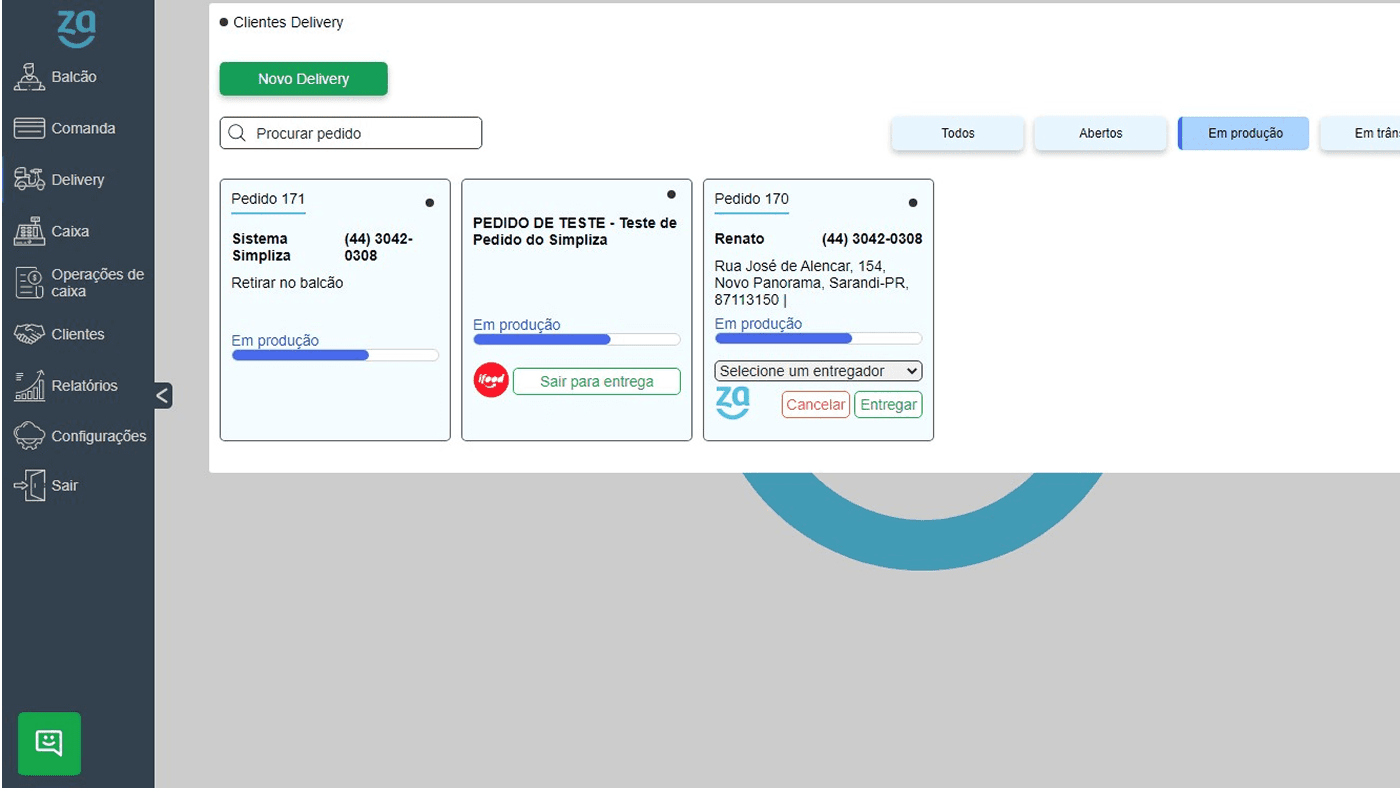
Task: Open the Caixa cash register icon
Action: tap(30, 231)
